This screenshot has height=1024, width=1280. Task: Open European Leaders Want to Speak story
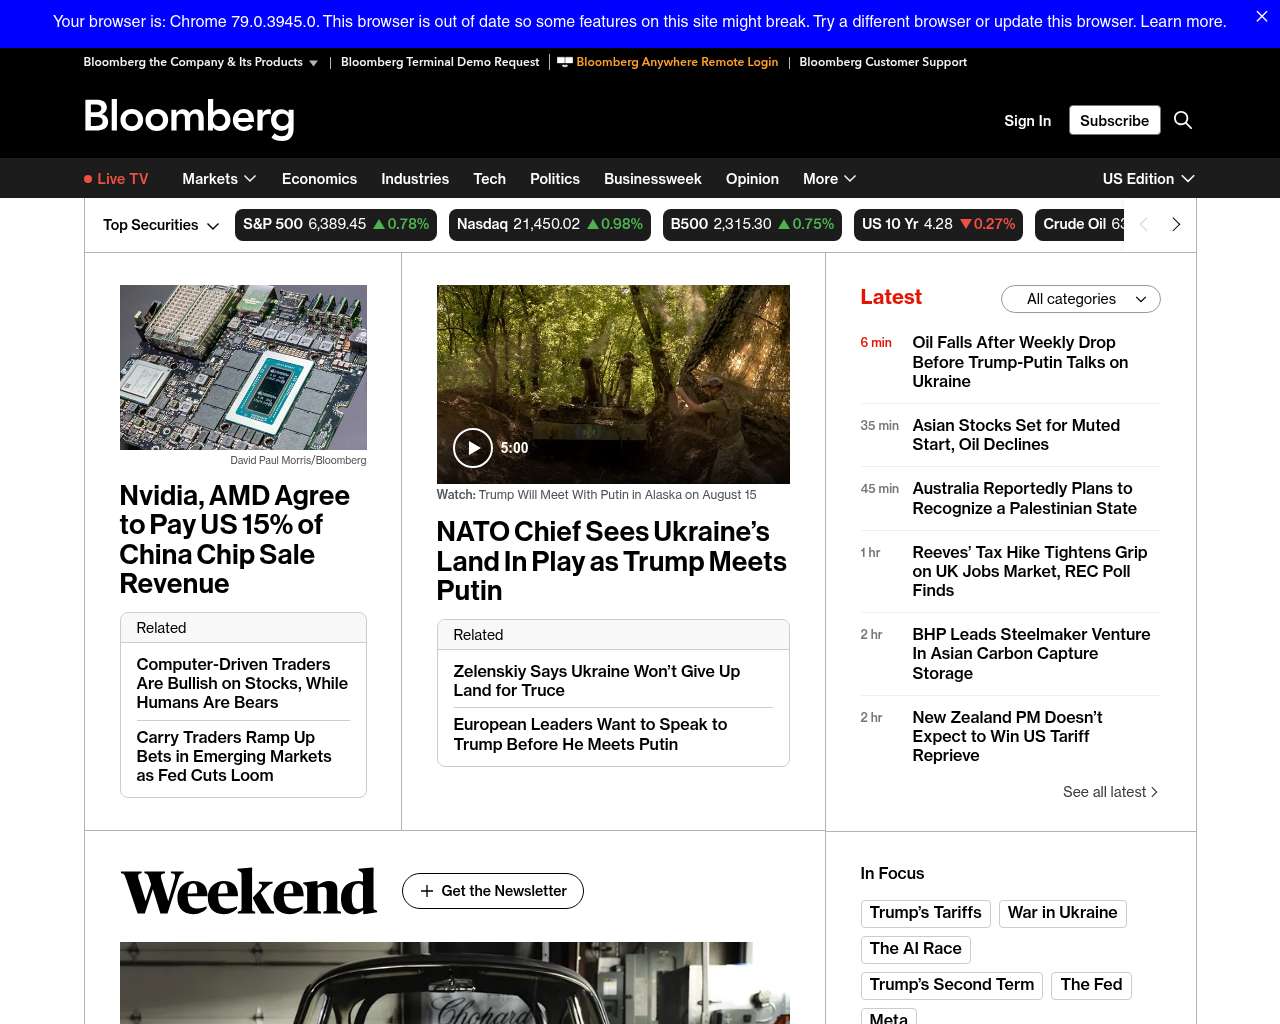tap(590, 734)
